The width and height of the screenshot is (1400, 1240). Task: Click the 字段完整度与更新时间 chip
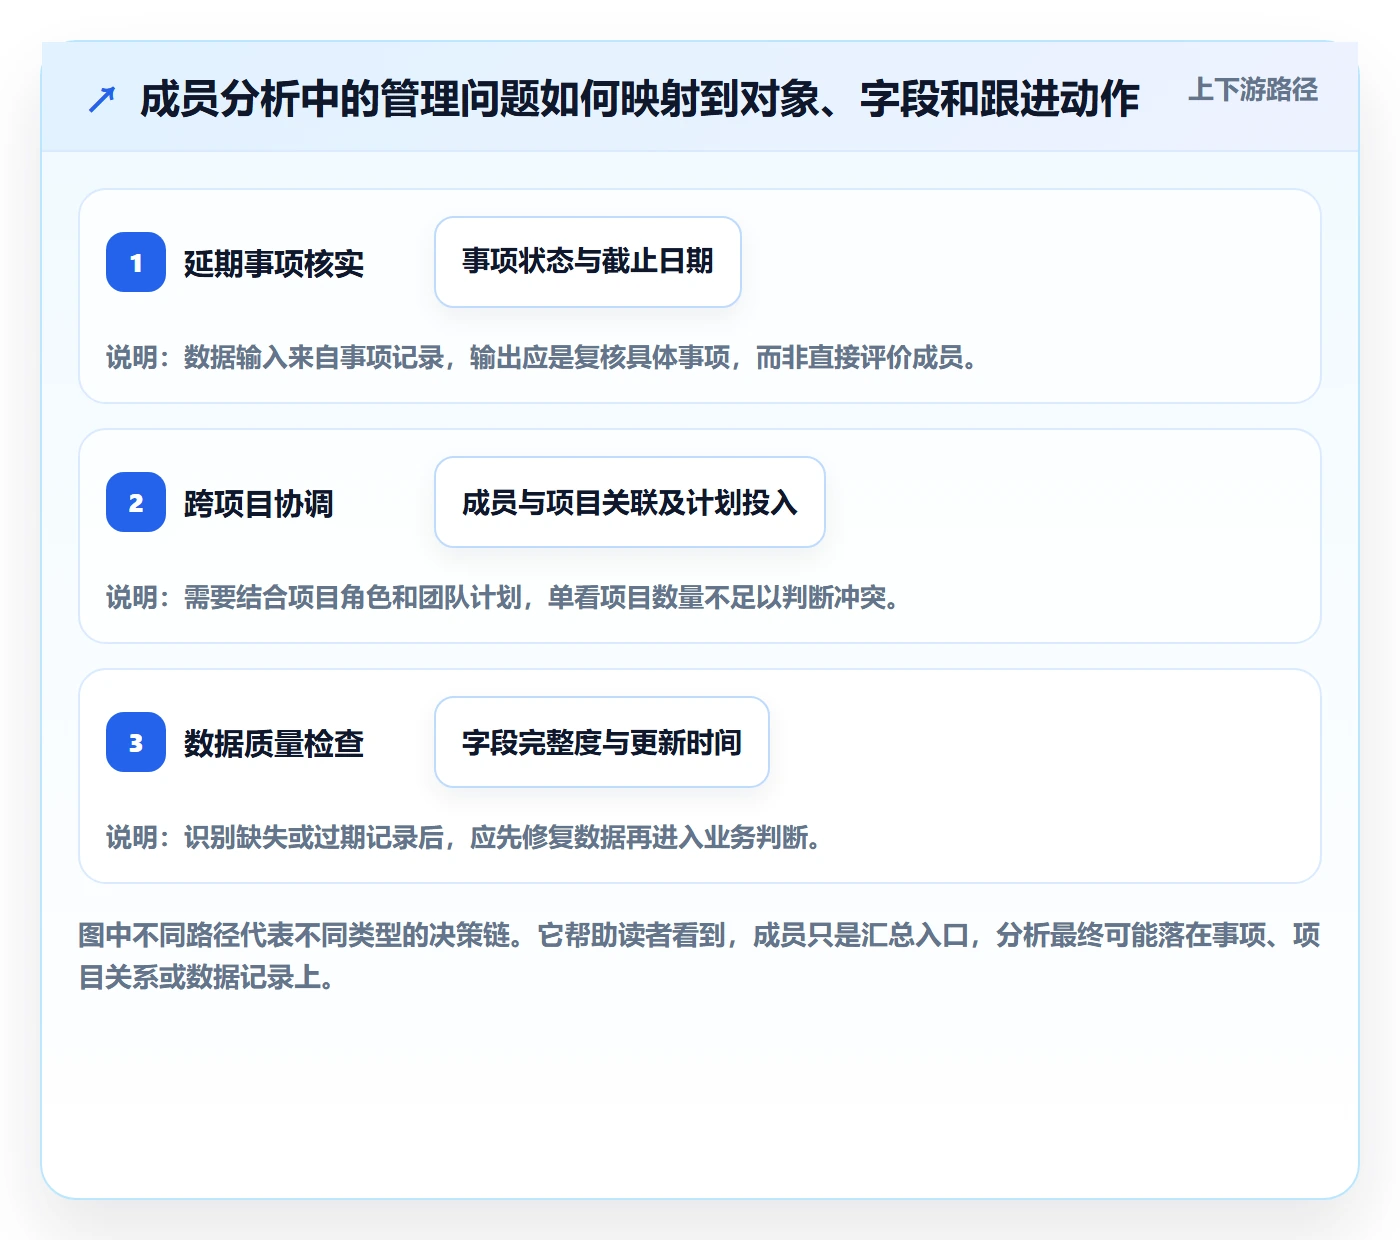[602, 742]
